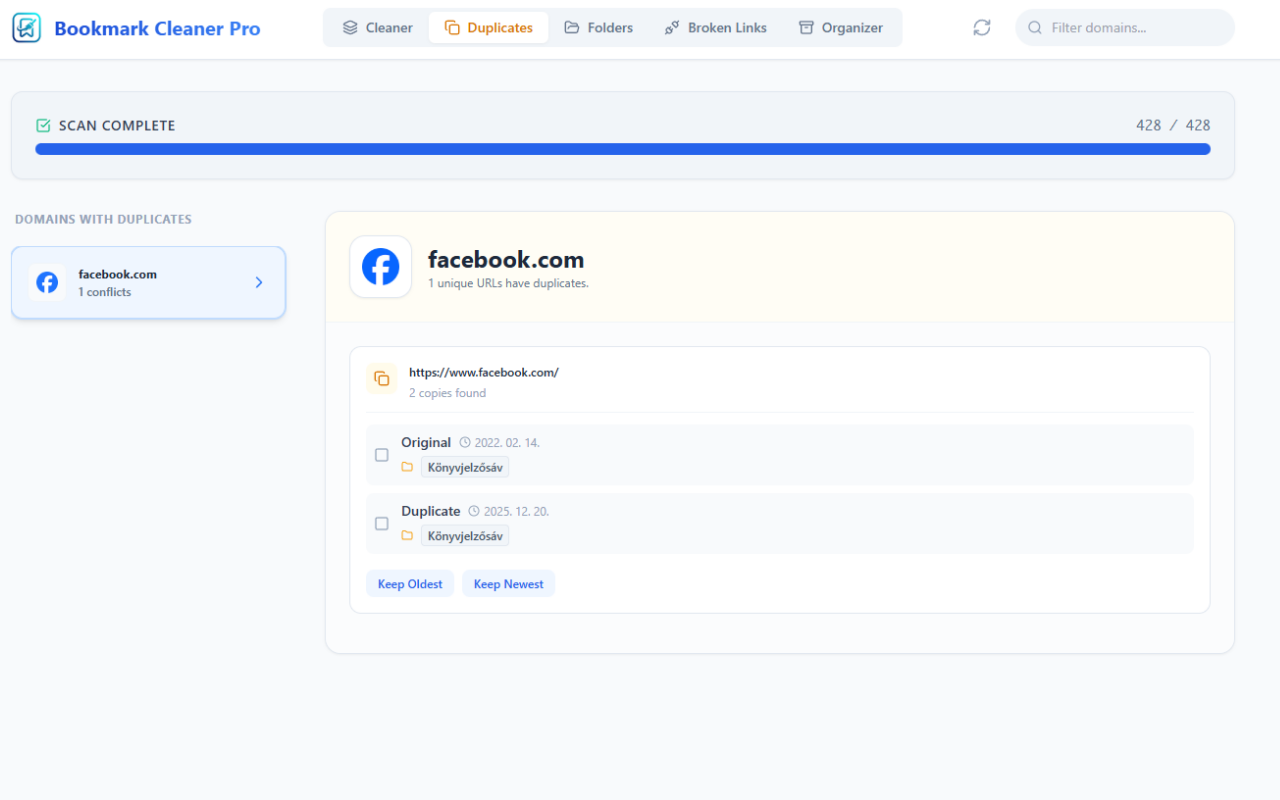1280x800 pixels.
Task: Click the blue scan progress bar
Action: 623,149
